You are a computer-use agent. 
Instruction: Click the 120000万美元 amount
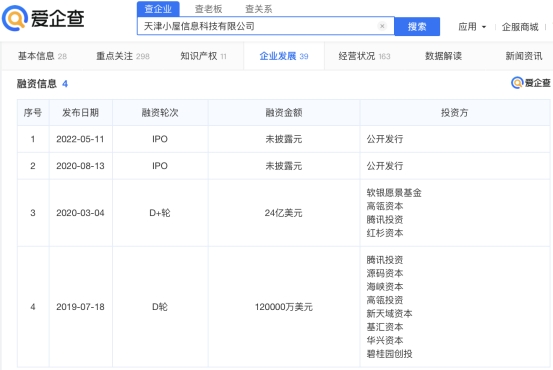284,307
